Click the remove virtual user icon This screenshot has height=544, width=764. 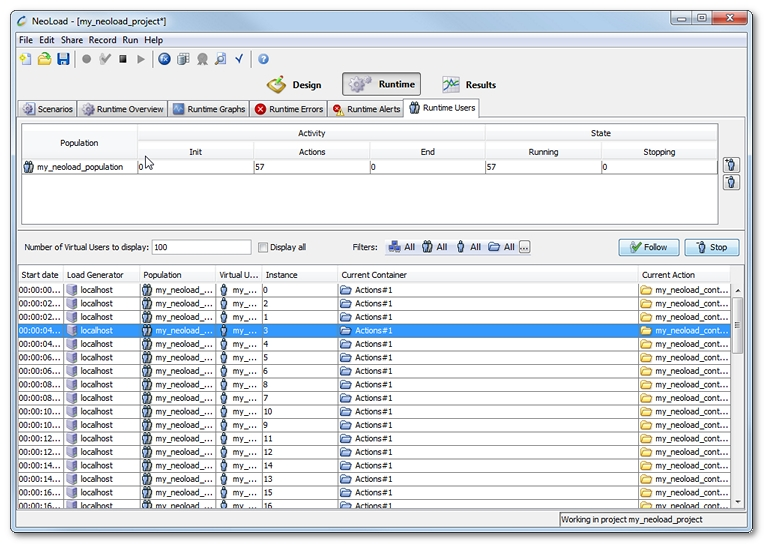tap(731, 182)
